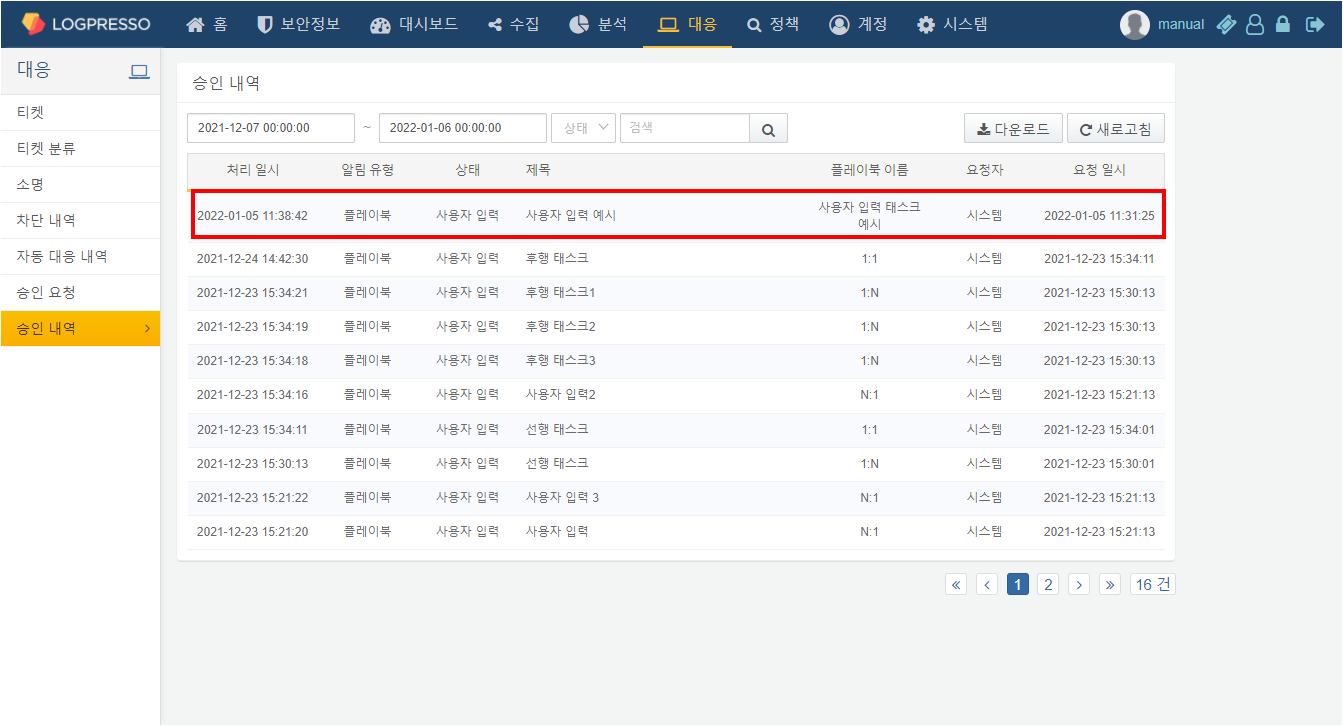Go to the next page
Image resolution: width=1343 pixels, height=726 pixels.
(x=1079, y=585)
